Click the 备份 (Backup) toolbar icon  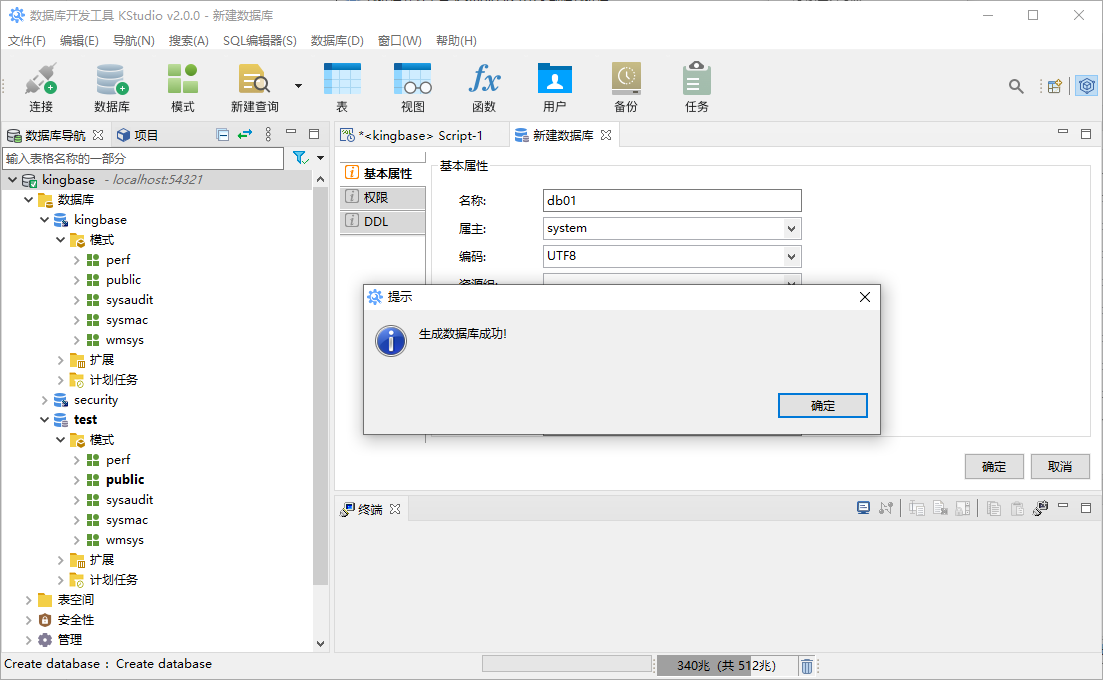(626, 87)
